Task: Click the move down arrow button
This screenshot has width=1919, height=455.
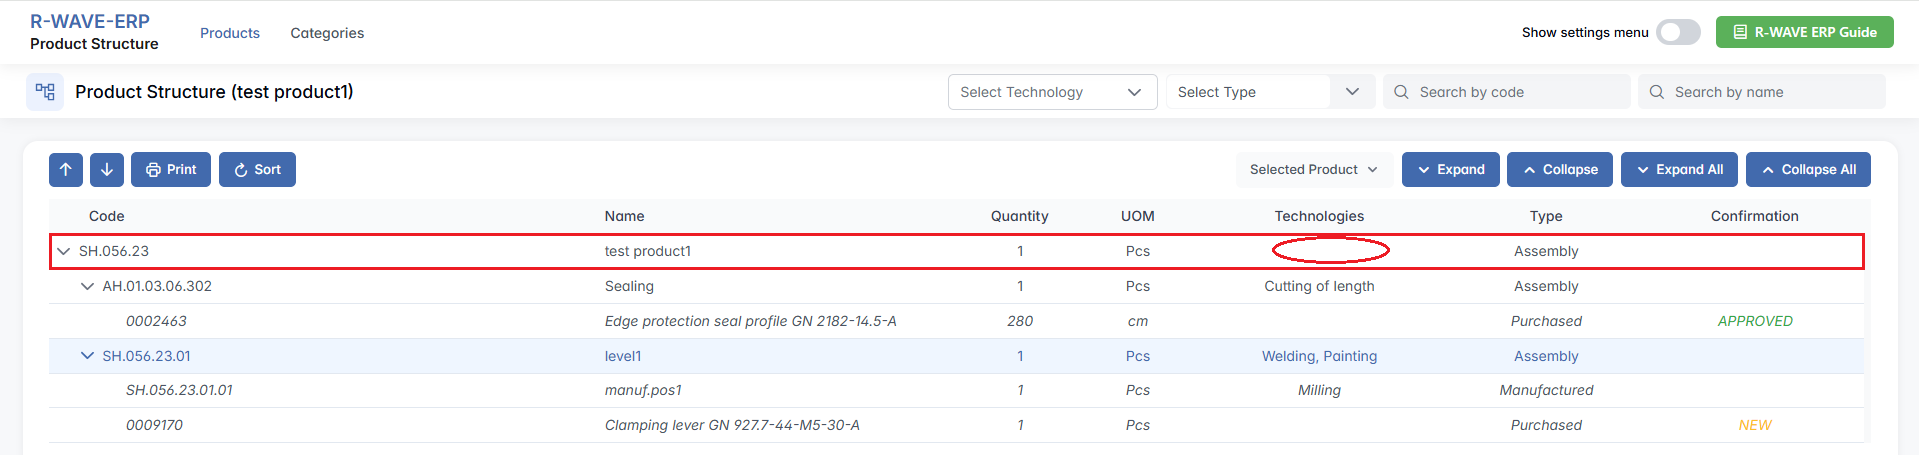Action: tap(107, 170)
